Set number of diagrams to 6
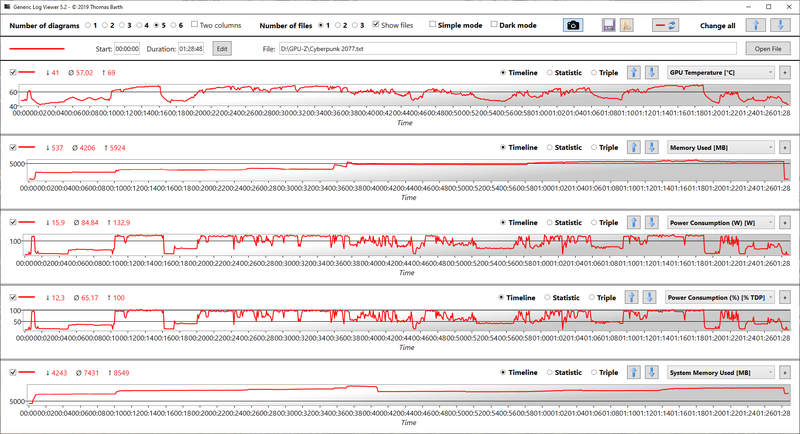Screen dimensions: 800x434 tap(173, 25)
